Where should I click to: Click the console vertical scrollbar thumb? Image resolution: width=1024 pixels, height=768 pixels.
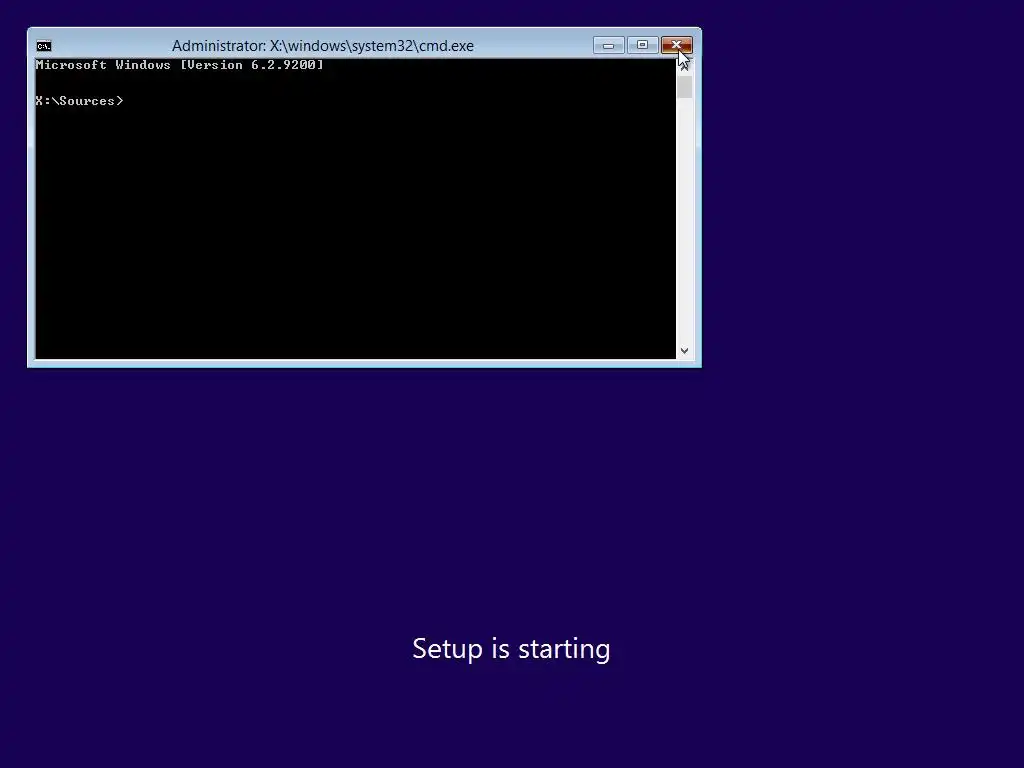click(684, 87)
